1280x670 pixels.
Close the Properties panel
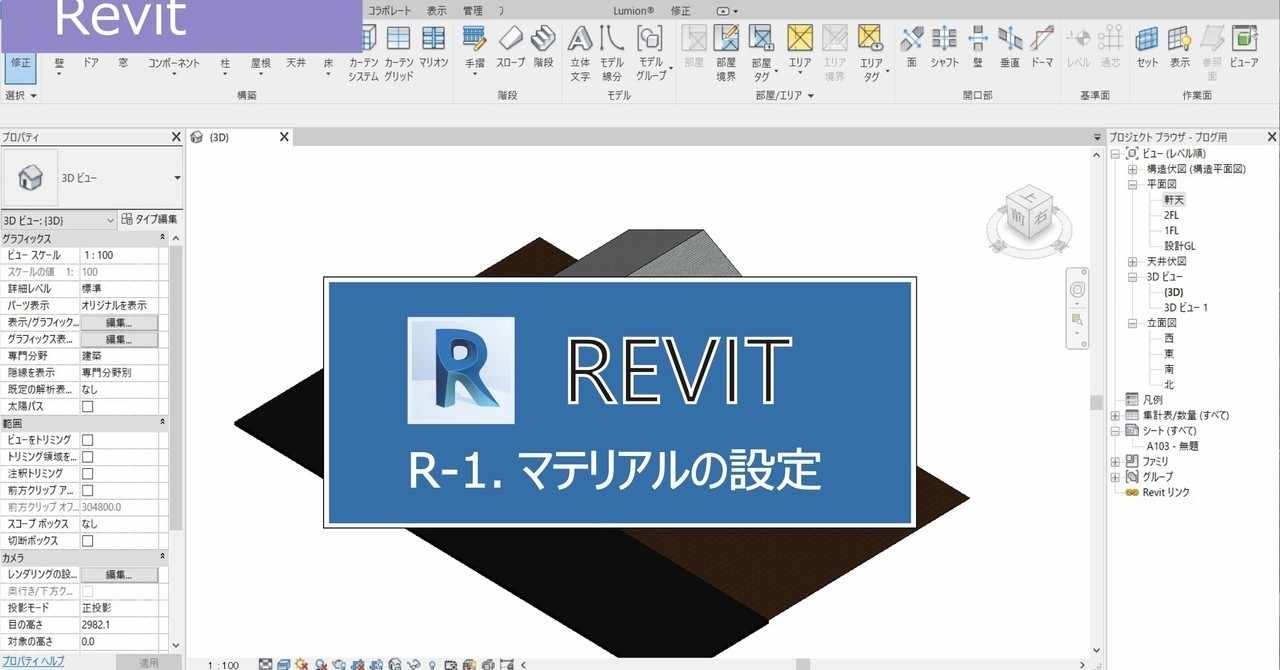coord(176,137)
